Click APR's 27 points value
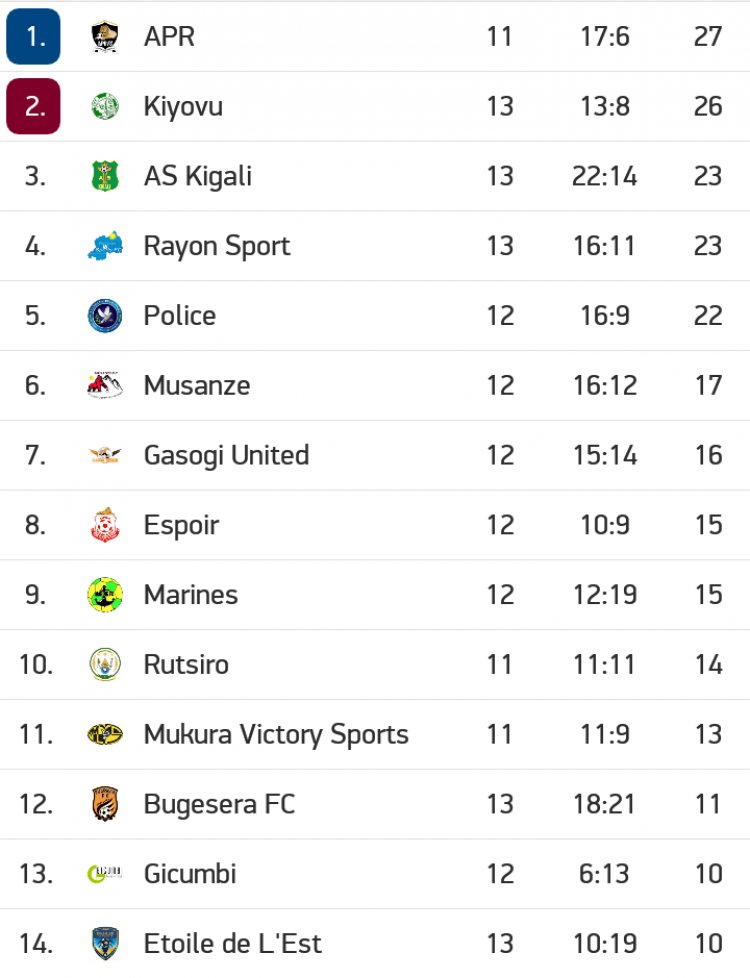 click(708, 37)
